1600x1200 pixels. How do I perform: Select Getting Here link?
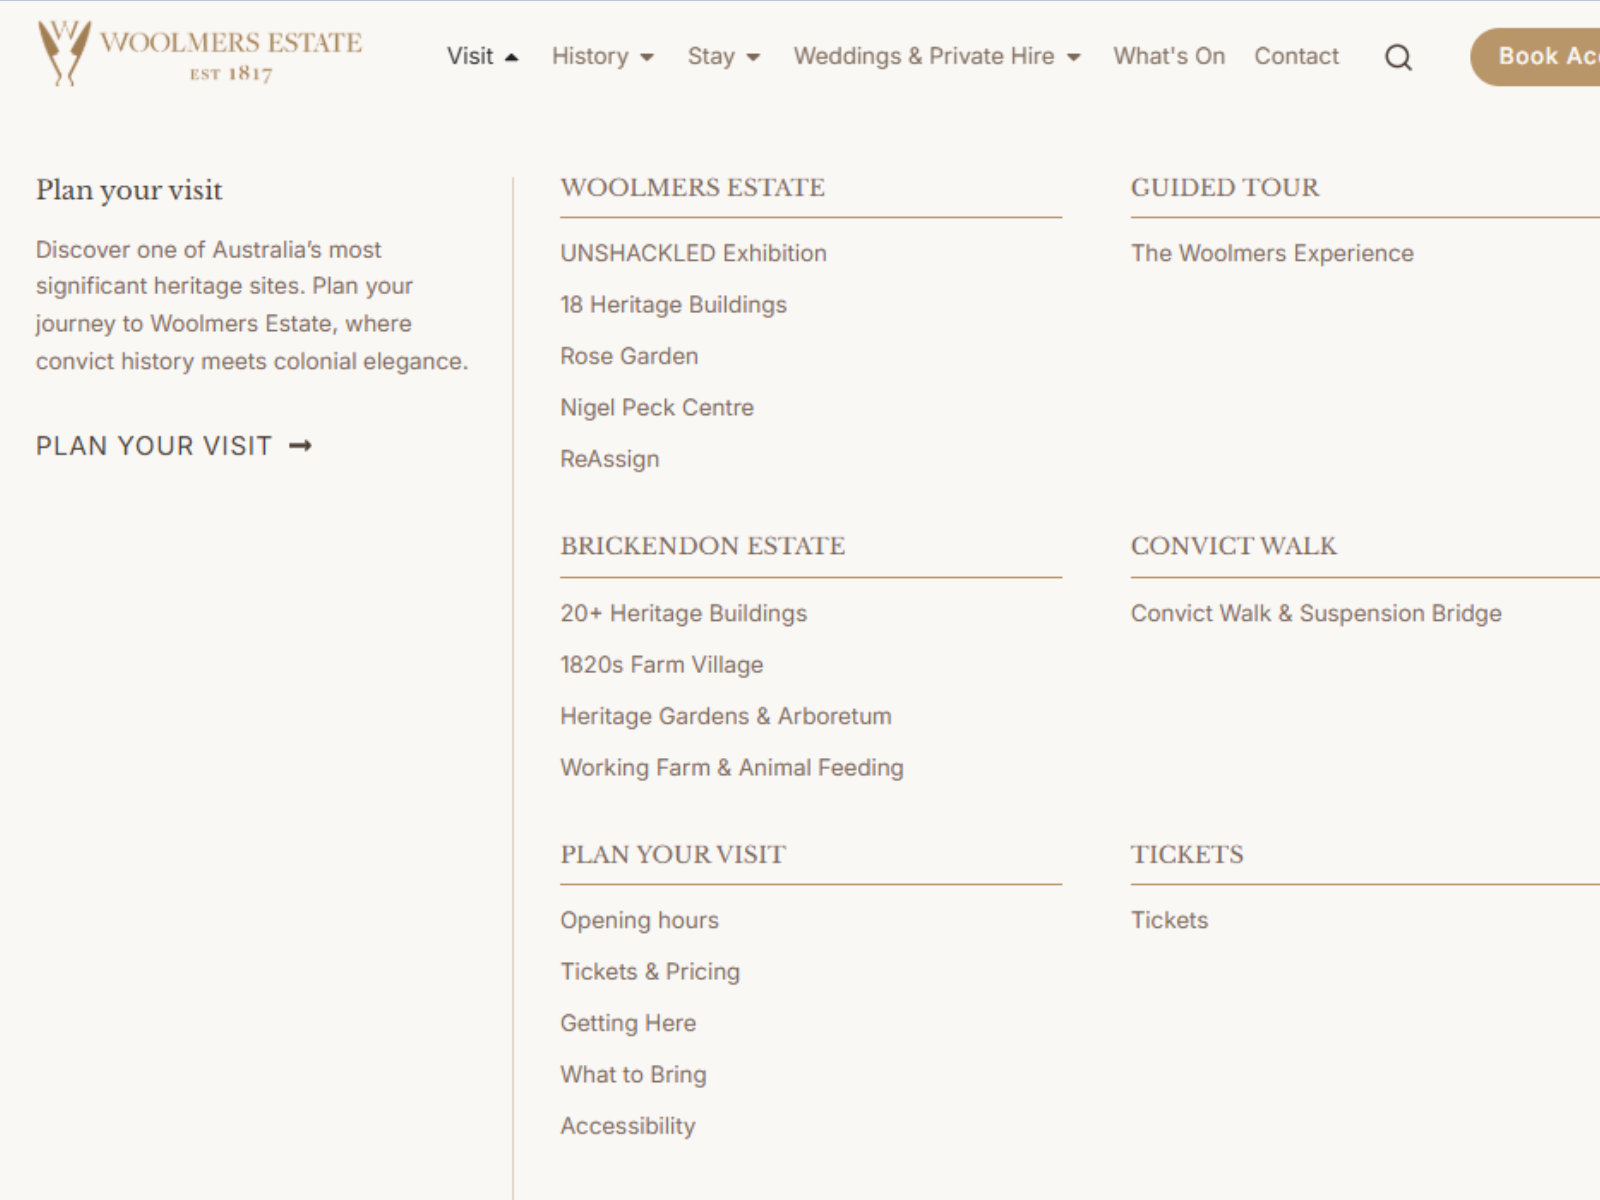[x=628, y=1023]
